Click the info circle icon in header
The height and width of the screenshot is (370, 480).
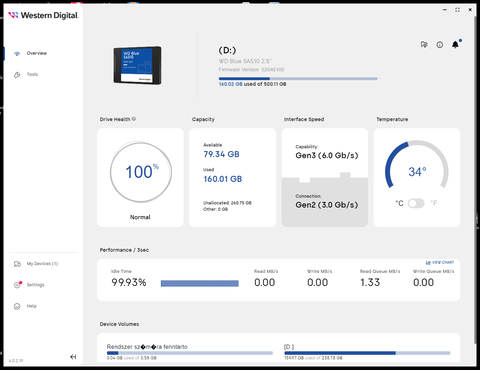[x=440, y=45]
